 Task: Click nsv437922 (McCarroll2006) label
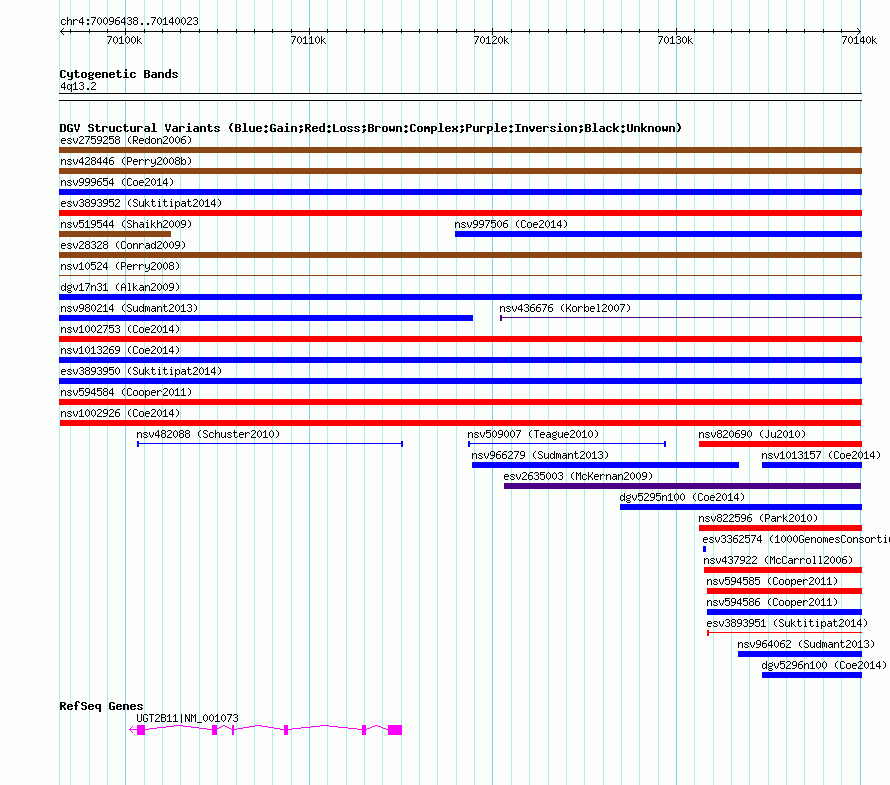click(778, 560)
